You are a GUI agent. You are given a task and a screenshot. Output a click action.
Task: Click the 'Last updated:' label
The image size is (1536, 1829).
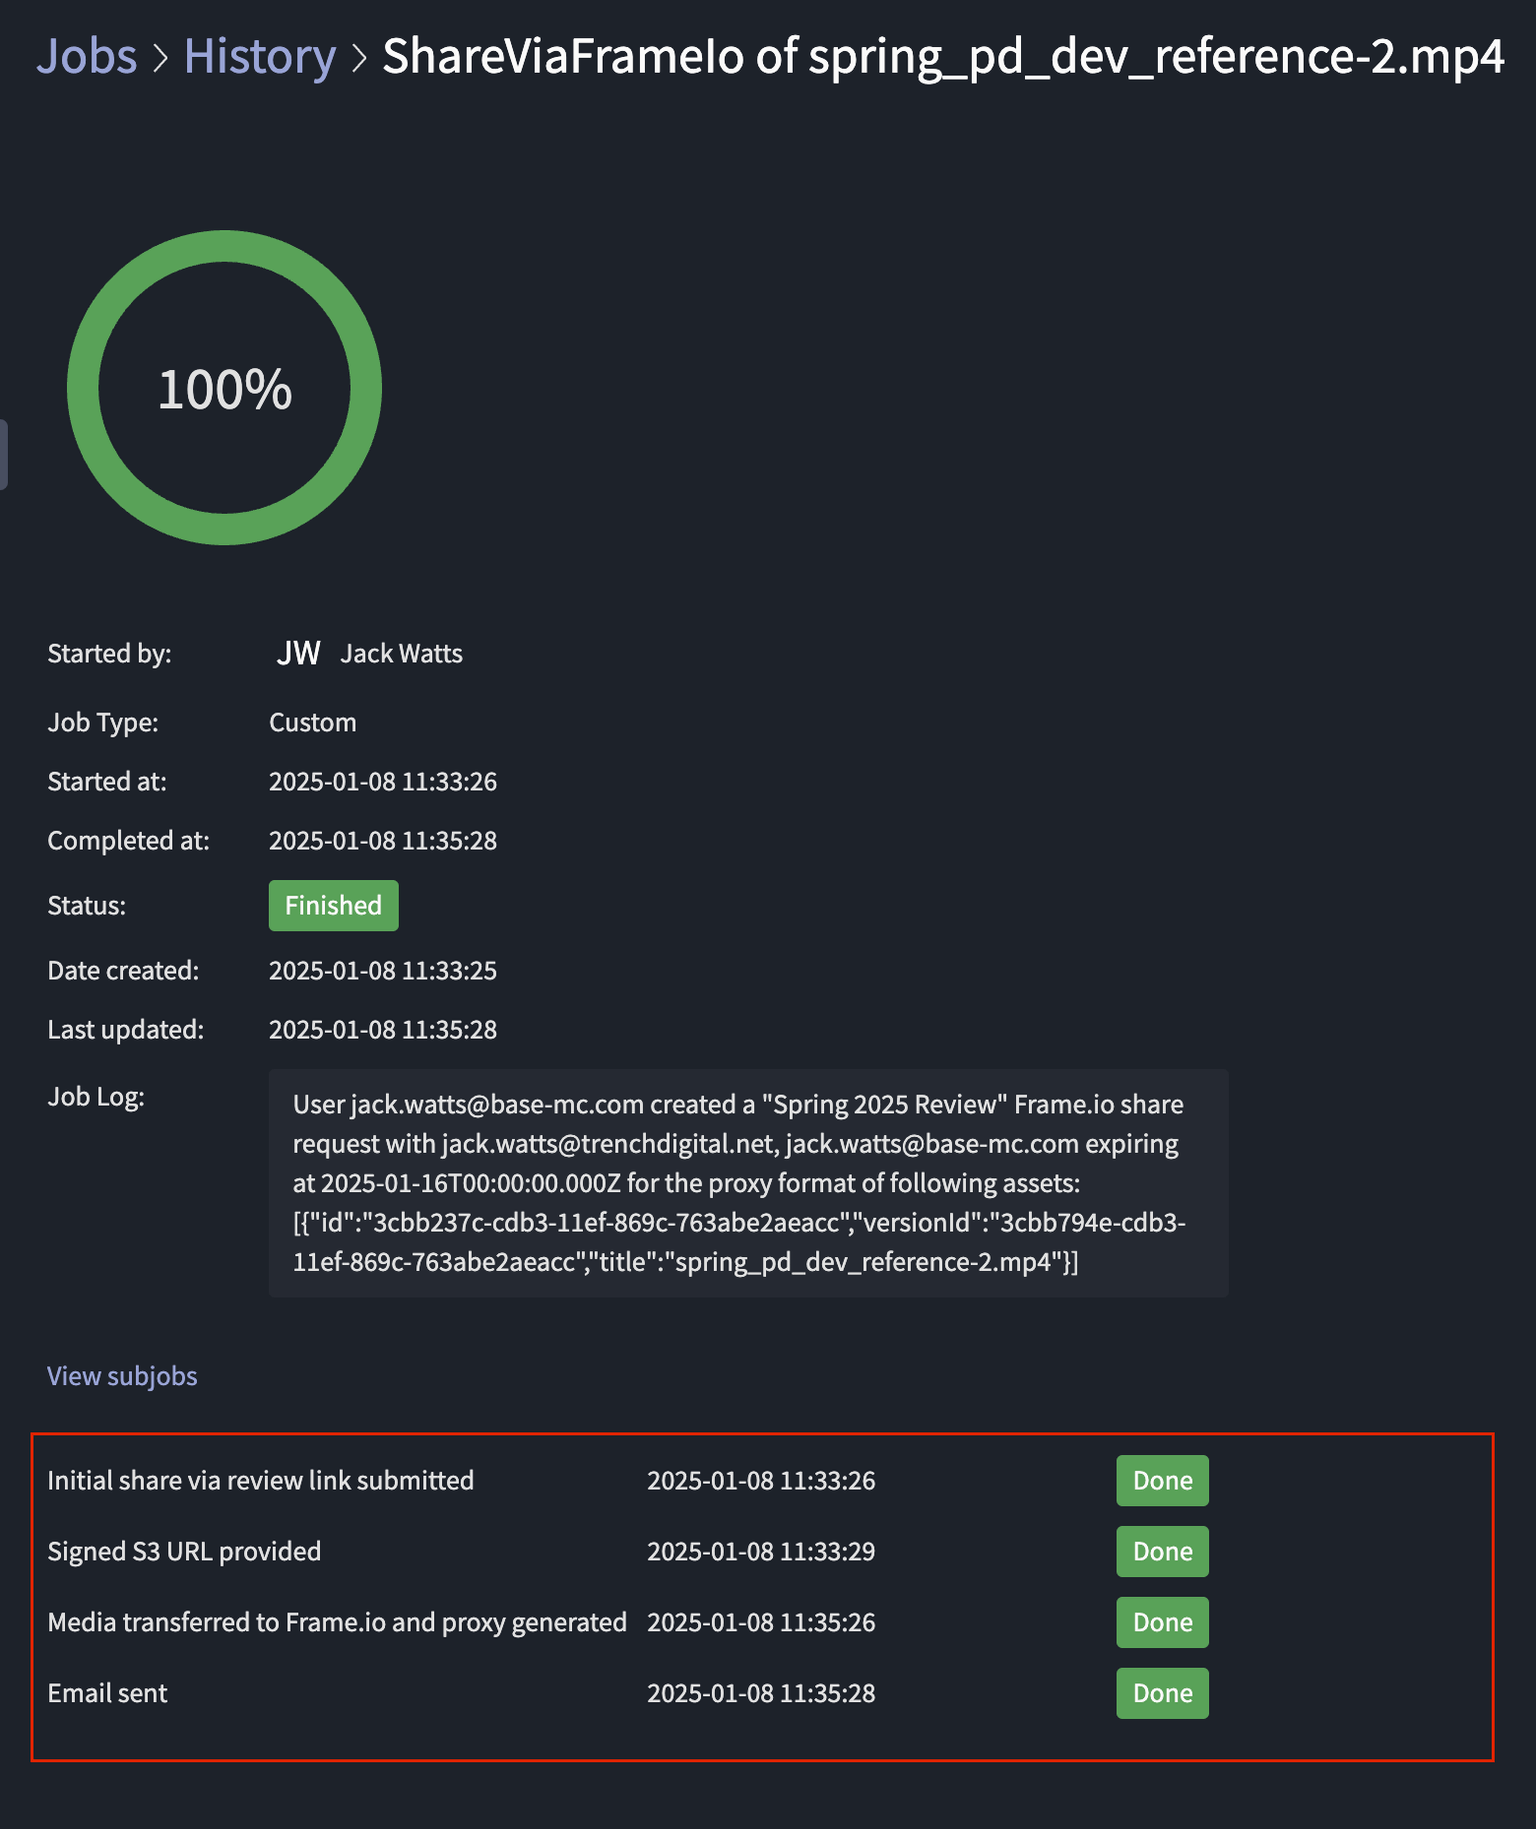pos(125,1029)
